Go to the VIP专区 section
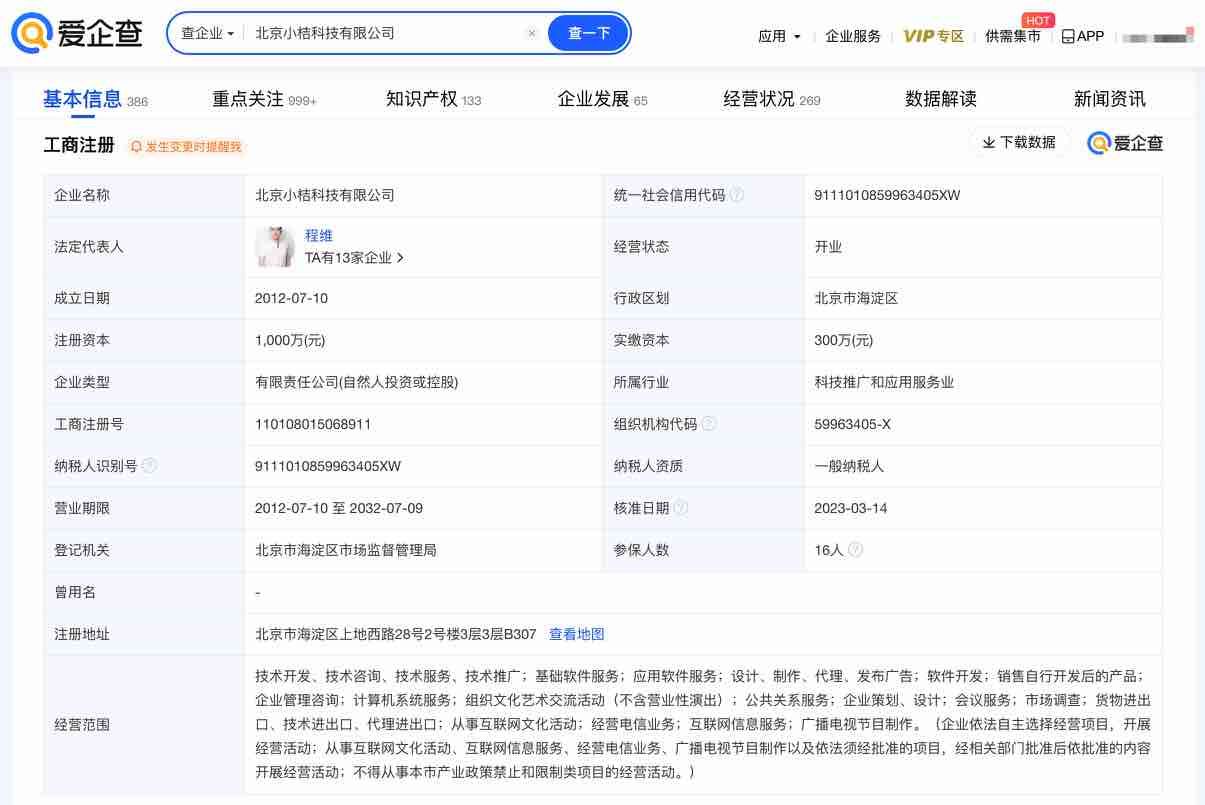Image resolution: width=1205 pixels, height=805 pixels. click(933, 36)
